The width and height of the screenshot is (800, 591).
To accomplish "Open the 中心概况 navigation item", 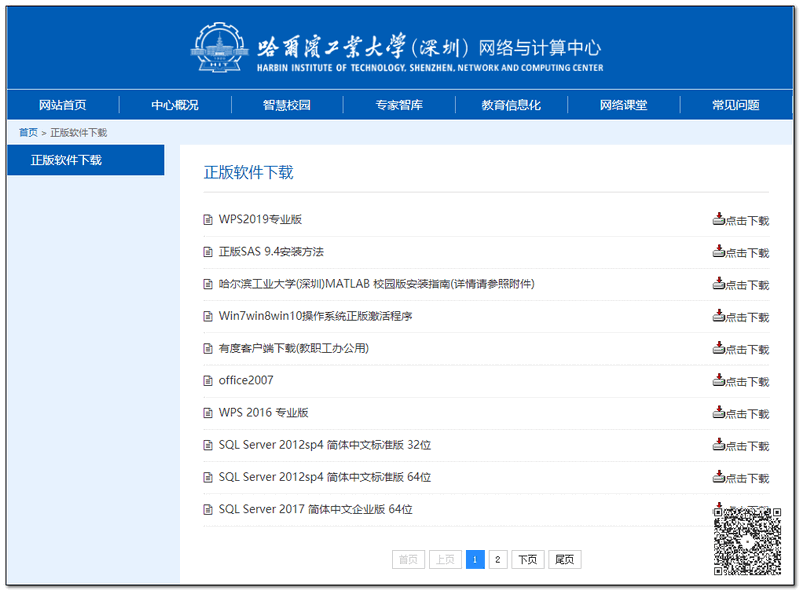I will tap(175, 105).
